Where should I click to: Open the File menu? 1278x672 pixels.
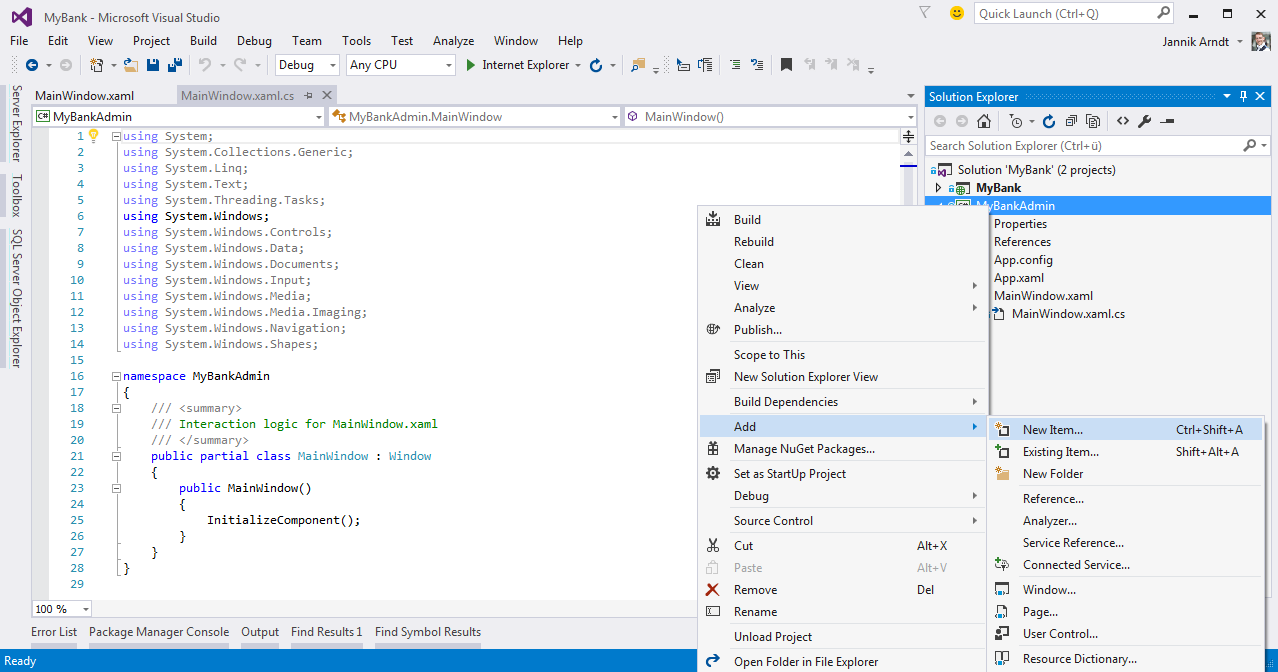[19, 41]
